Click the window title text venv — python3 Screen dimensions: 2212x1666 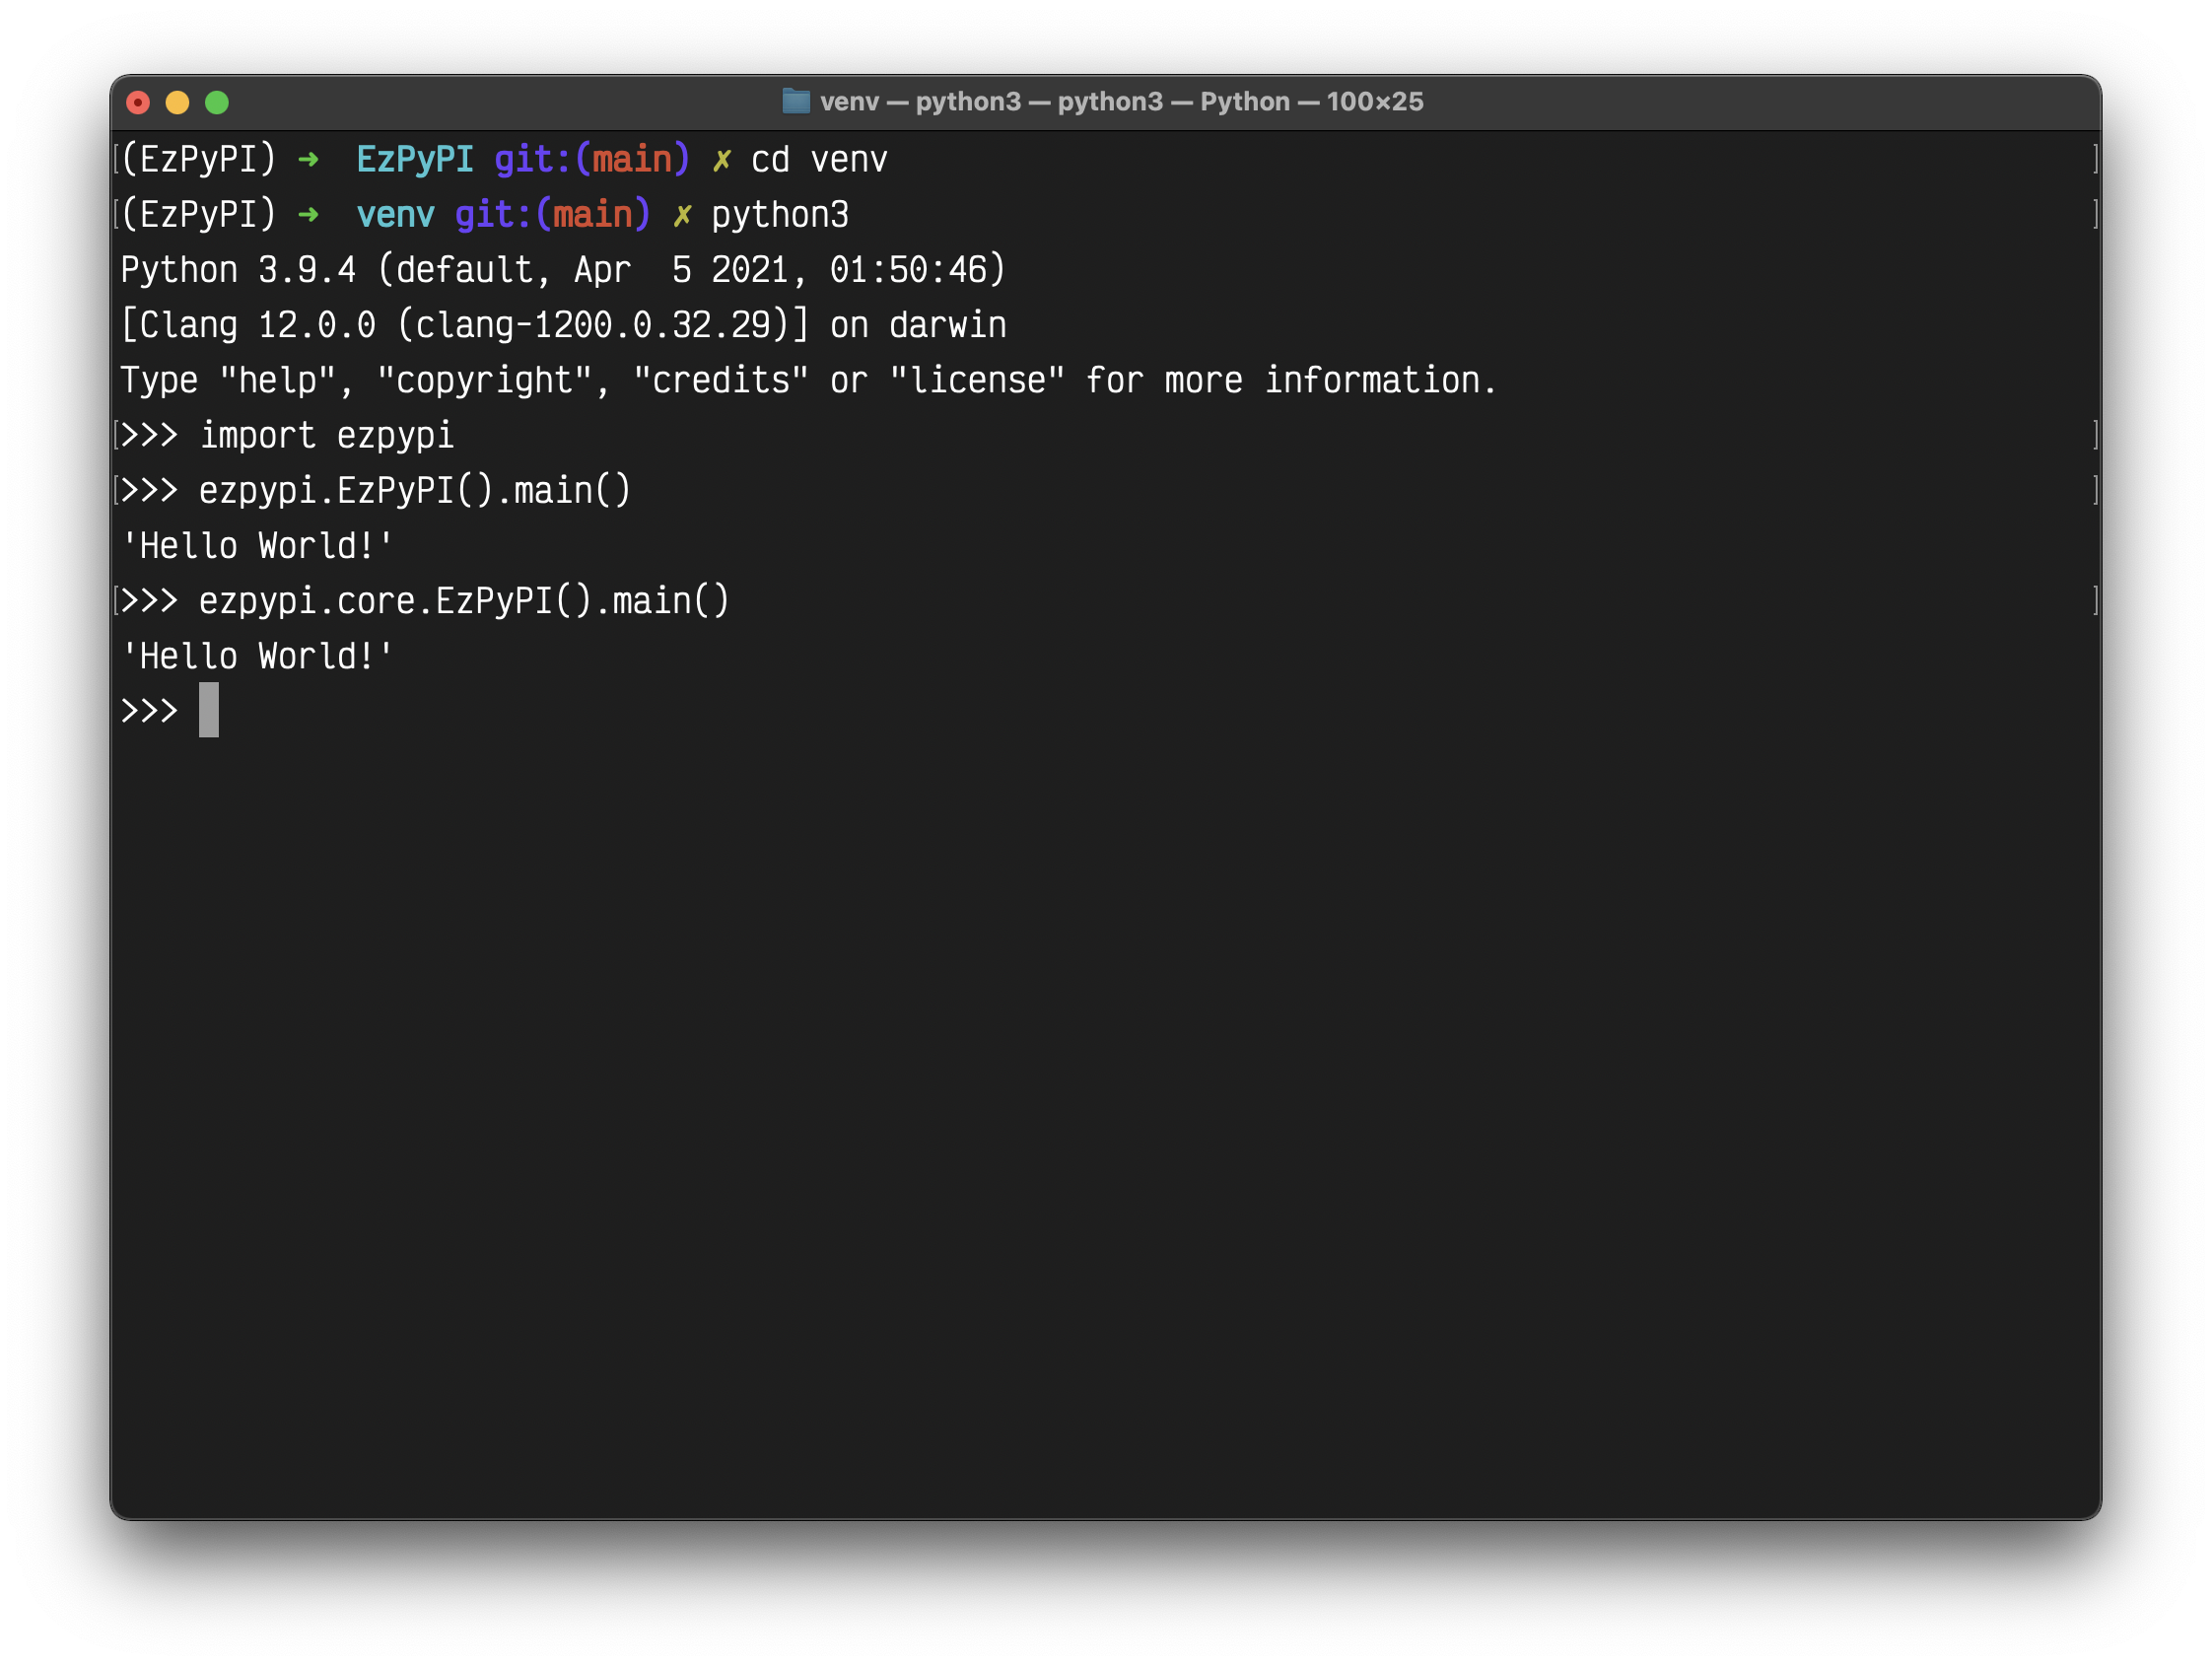[x=1120, y=101]
